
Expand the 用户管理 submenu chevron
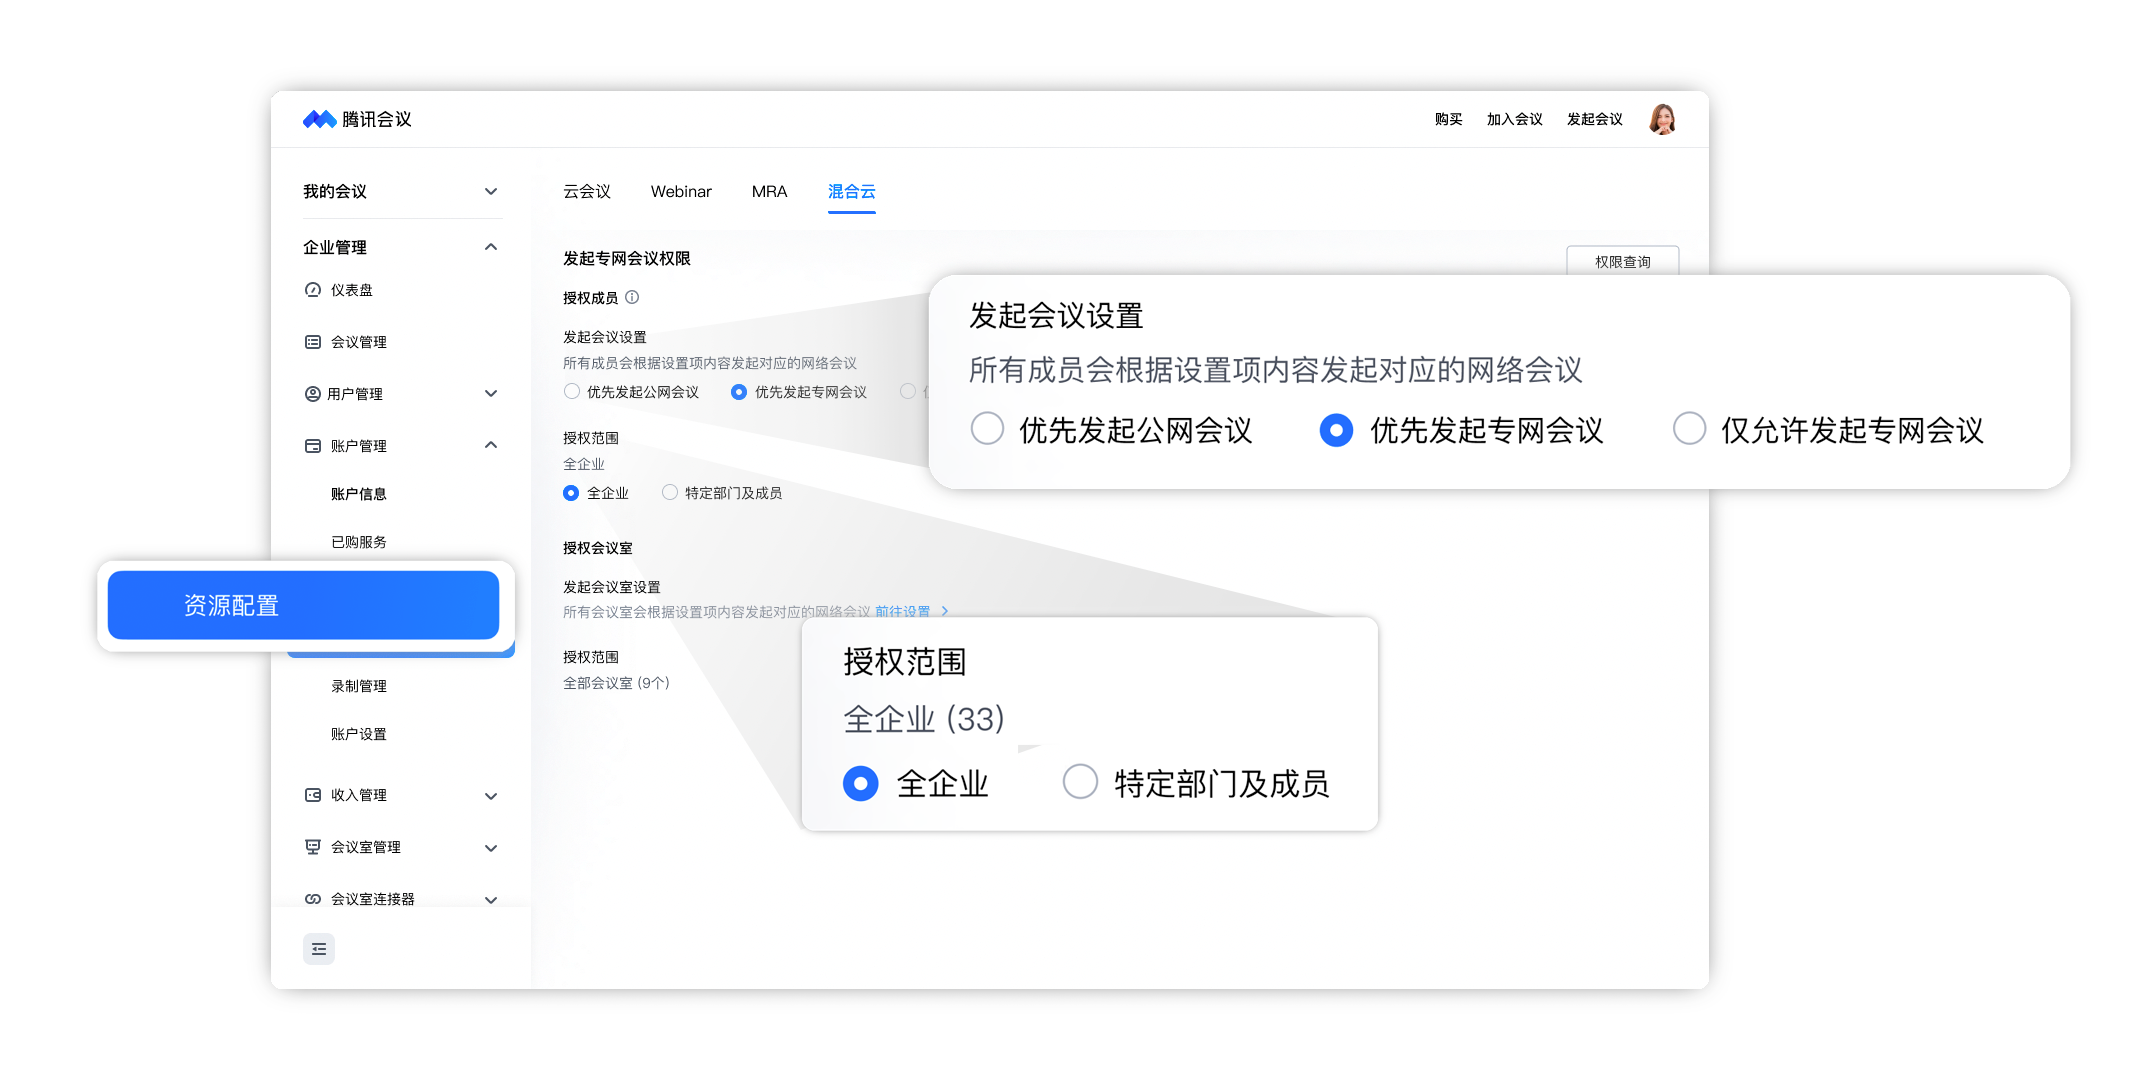point(491,394)
